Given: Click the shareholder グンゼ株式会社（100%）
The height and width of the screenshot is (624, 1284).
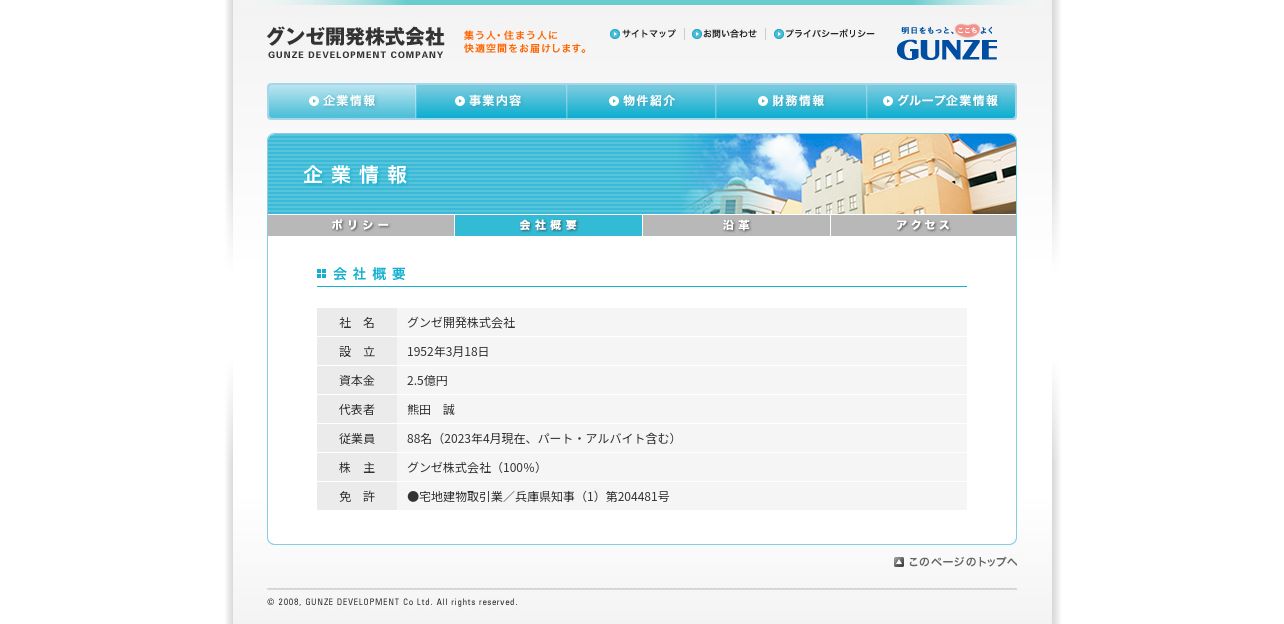Looking at the screenshot, I should coord(476,468).
